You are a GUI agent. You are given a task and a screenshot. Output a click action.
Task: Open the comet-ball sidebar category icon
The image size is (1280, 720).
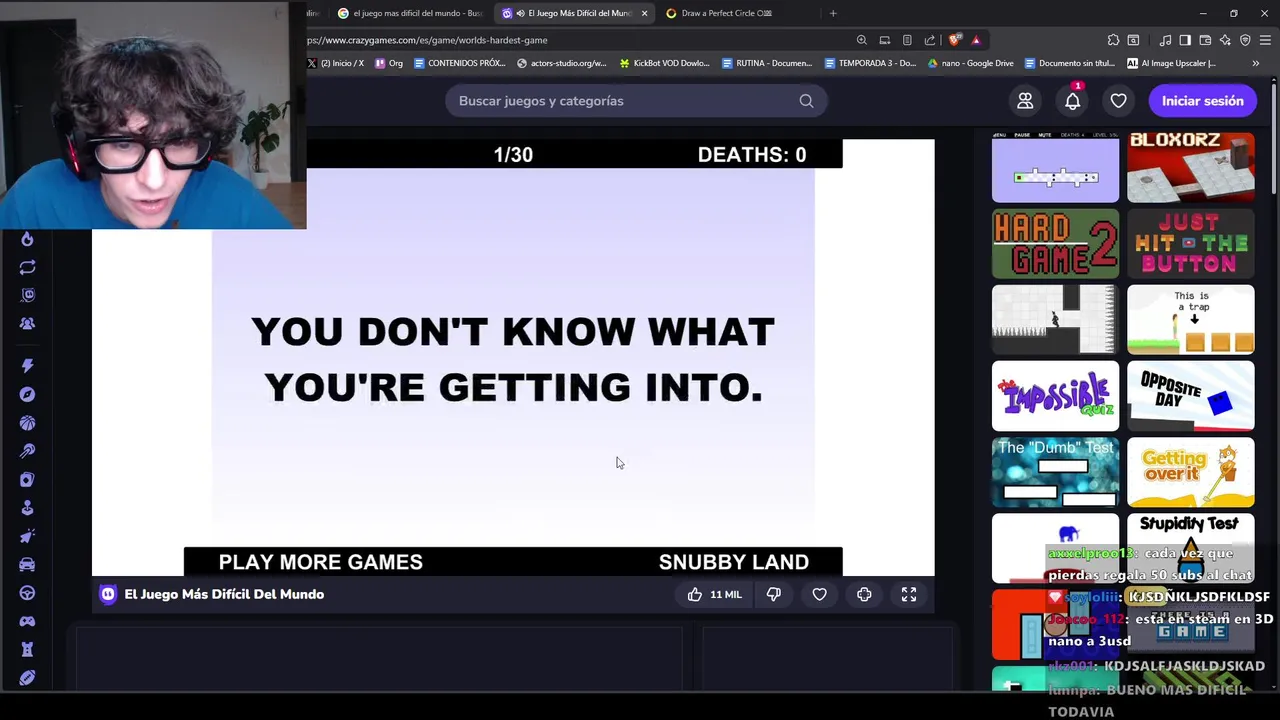[27, 451]
